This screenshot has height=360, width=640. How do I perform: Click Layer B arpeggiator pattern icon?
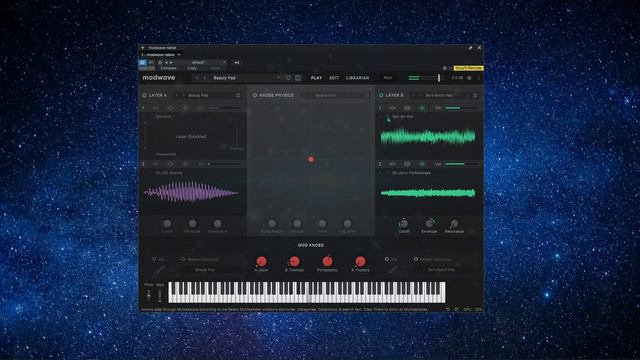(393, 270)
